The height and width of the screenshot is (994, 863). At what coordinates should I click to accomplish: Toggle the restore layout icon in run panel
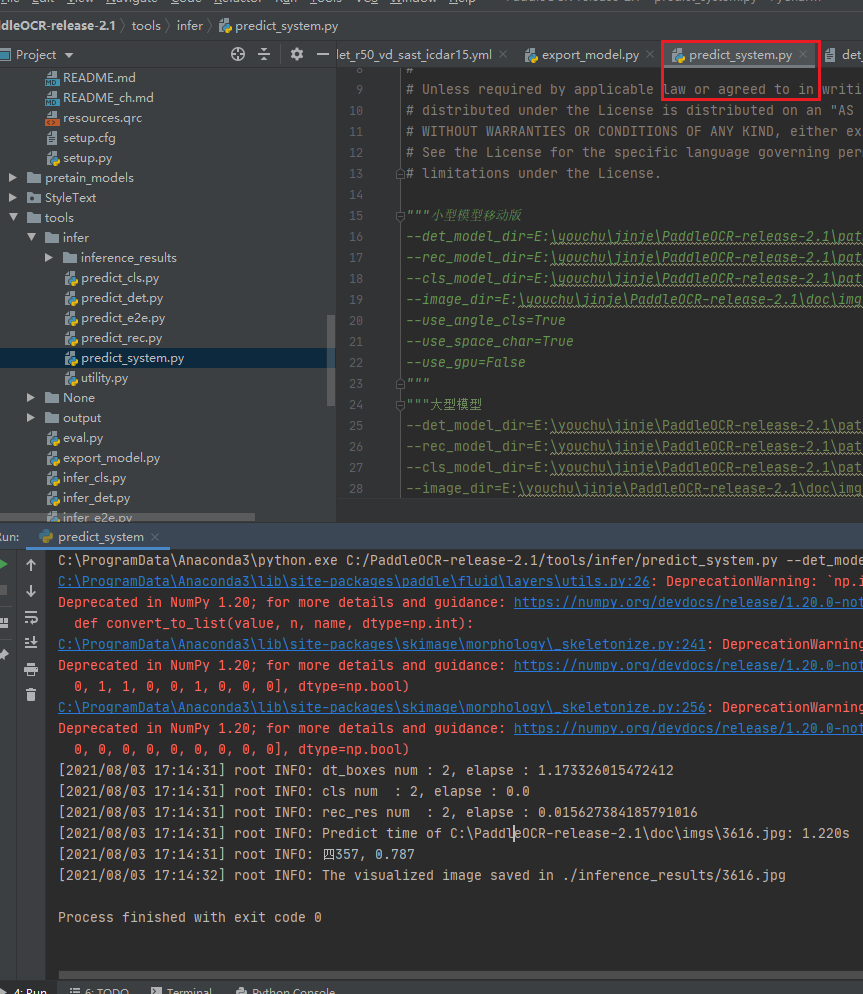coord(5,620)
